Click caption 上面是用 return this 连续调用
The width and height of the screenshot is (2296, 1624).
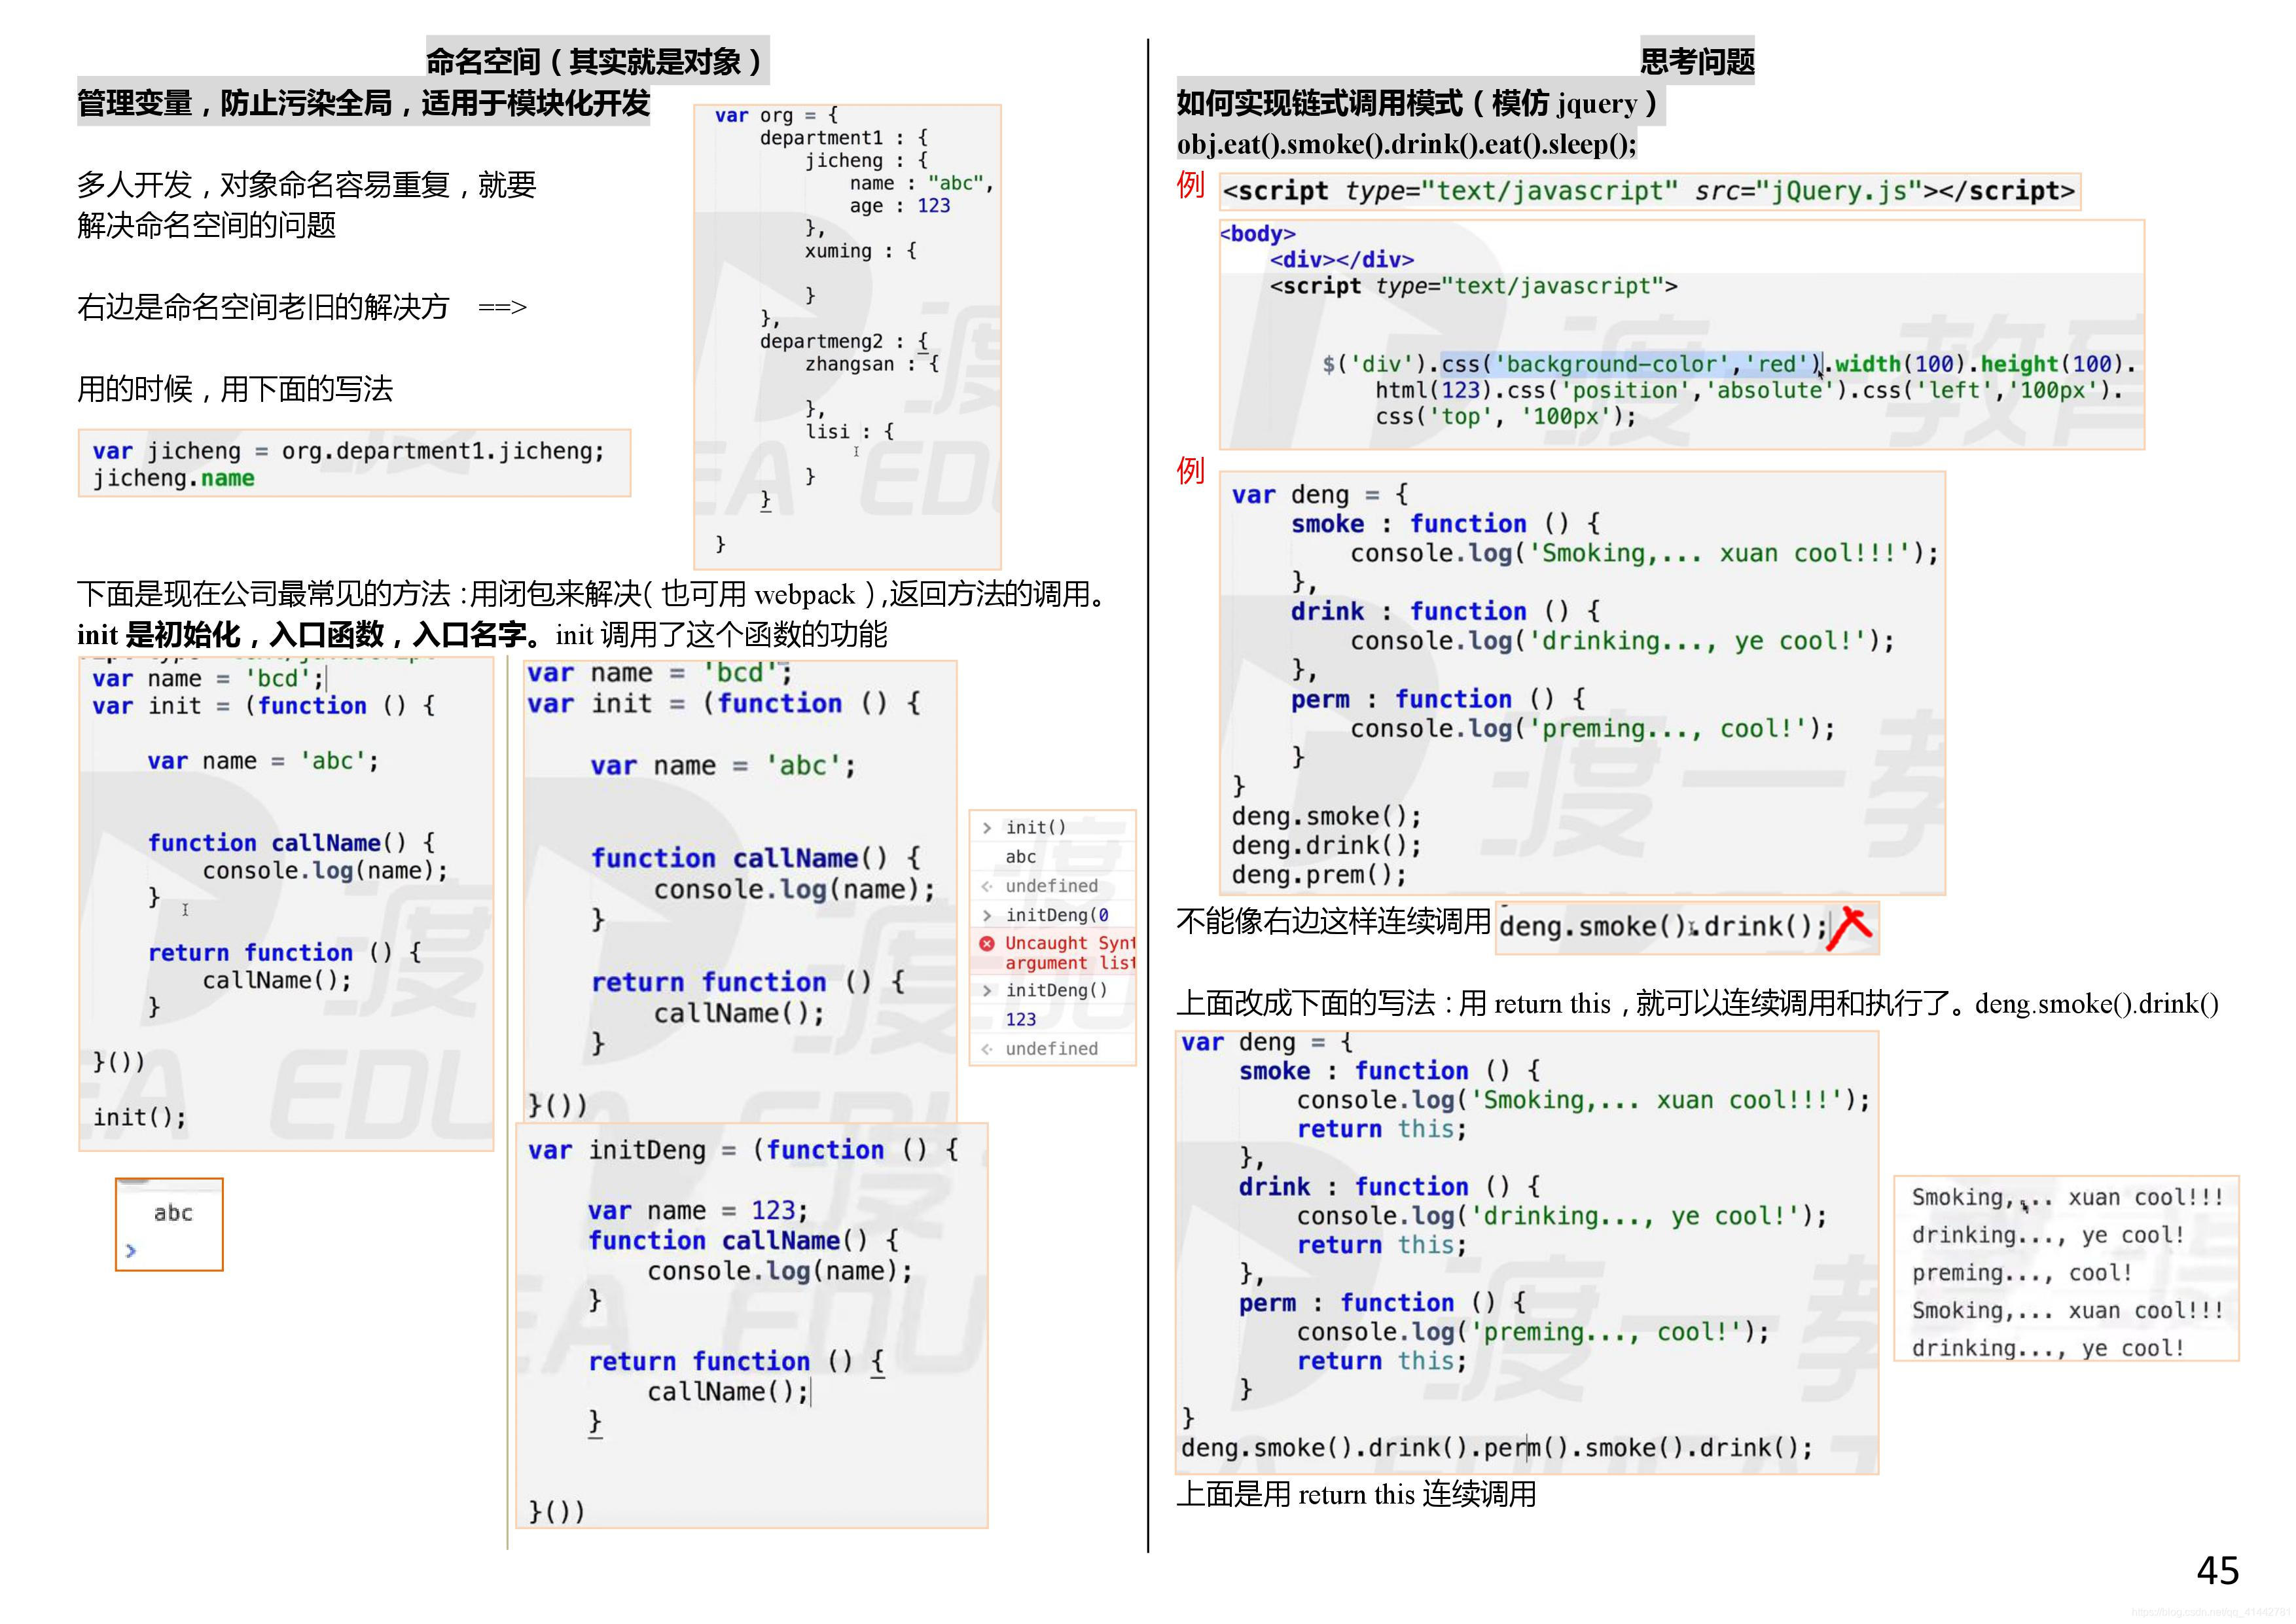(x=1356, y=1494)
